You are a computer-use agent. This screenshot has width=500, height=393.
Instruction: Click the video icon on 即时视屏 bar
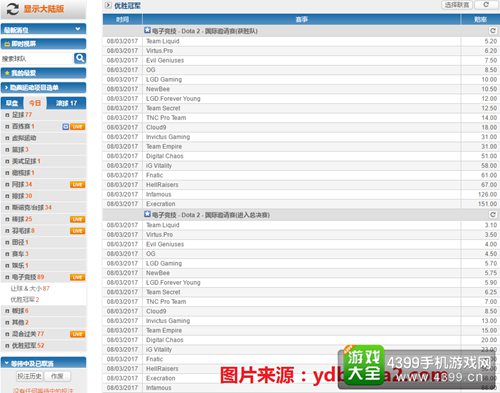pyautogui.click(x=7, y=44)
